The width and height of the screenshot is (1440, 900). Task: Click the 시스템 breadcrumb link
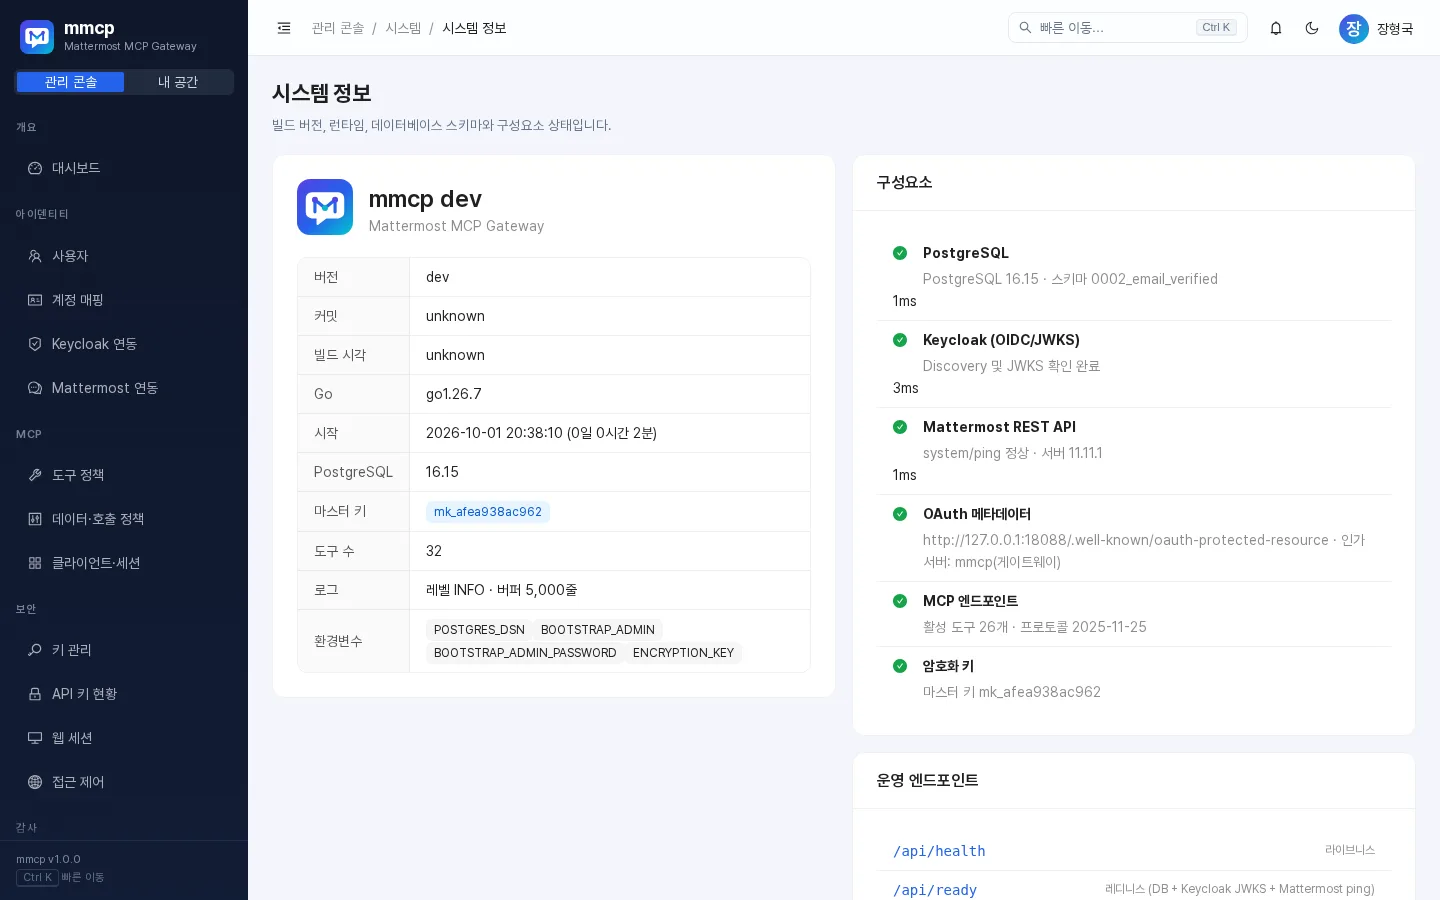[403, 28]
